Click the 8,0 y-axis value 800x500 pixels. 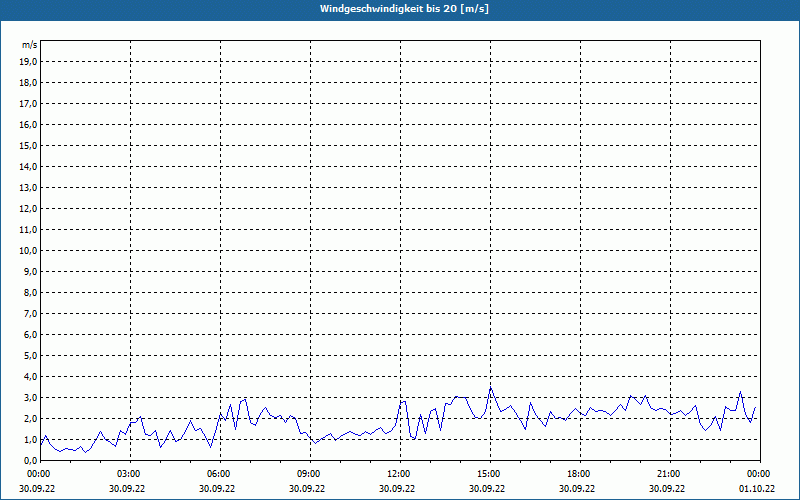point(32,292)
